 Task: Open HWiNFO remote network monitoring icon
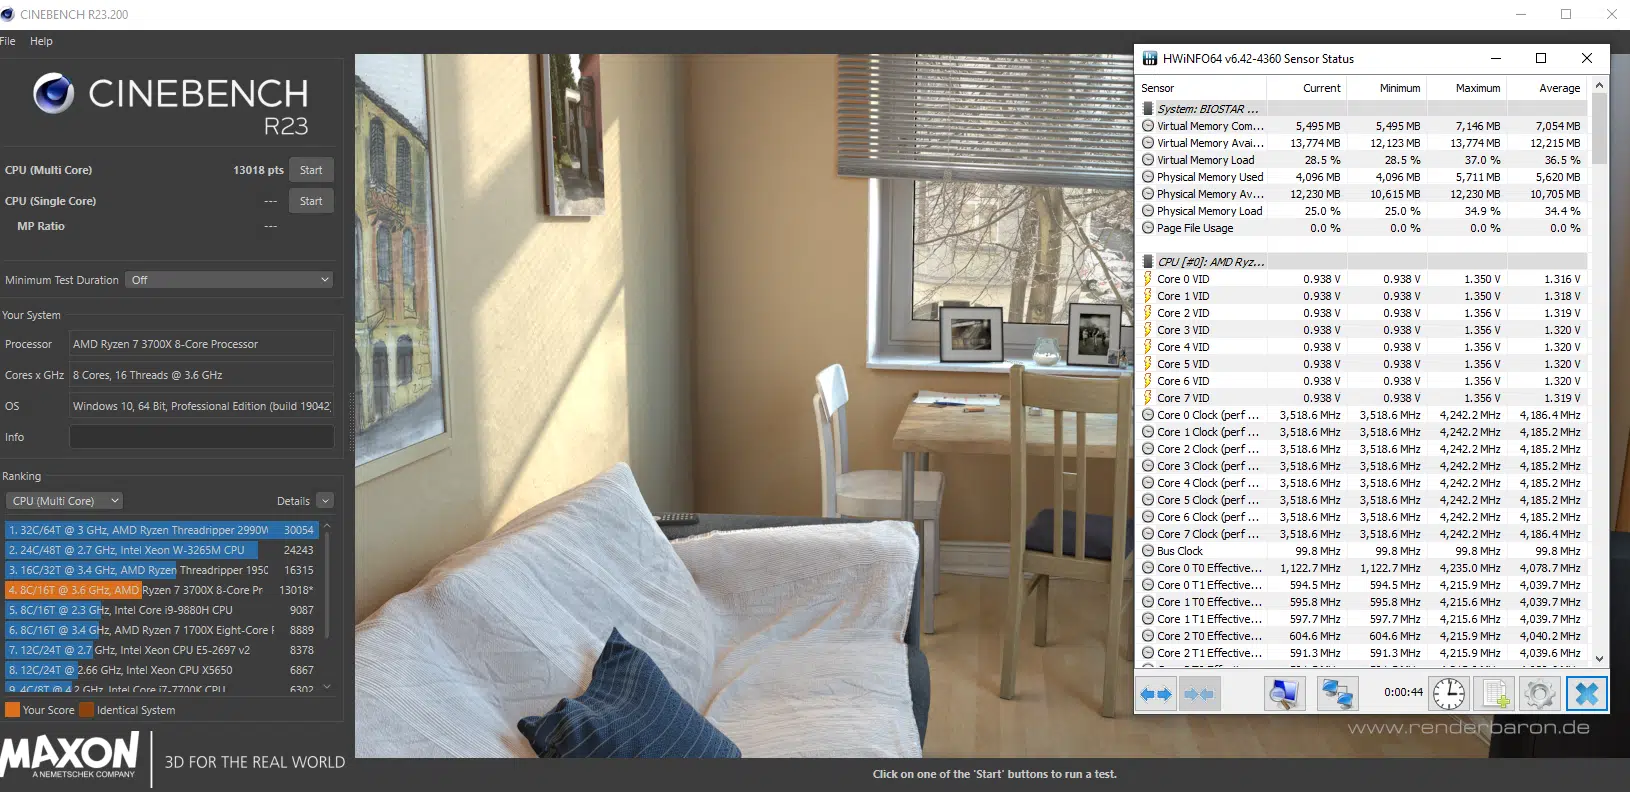[x=1337, y=694]
